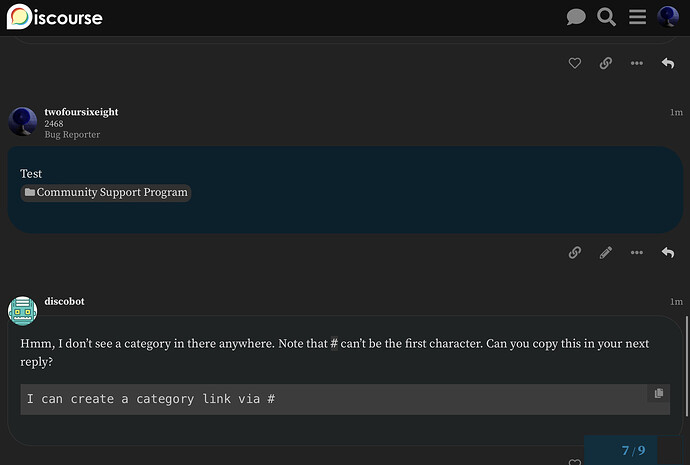690x465 pixels.
Task: Copy link to twofoursixeight's Test post
Action: [x=575, y=252]
